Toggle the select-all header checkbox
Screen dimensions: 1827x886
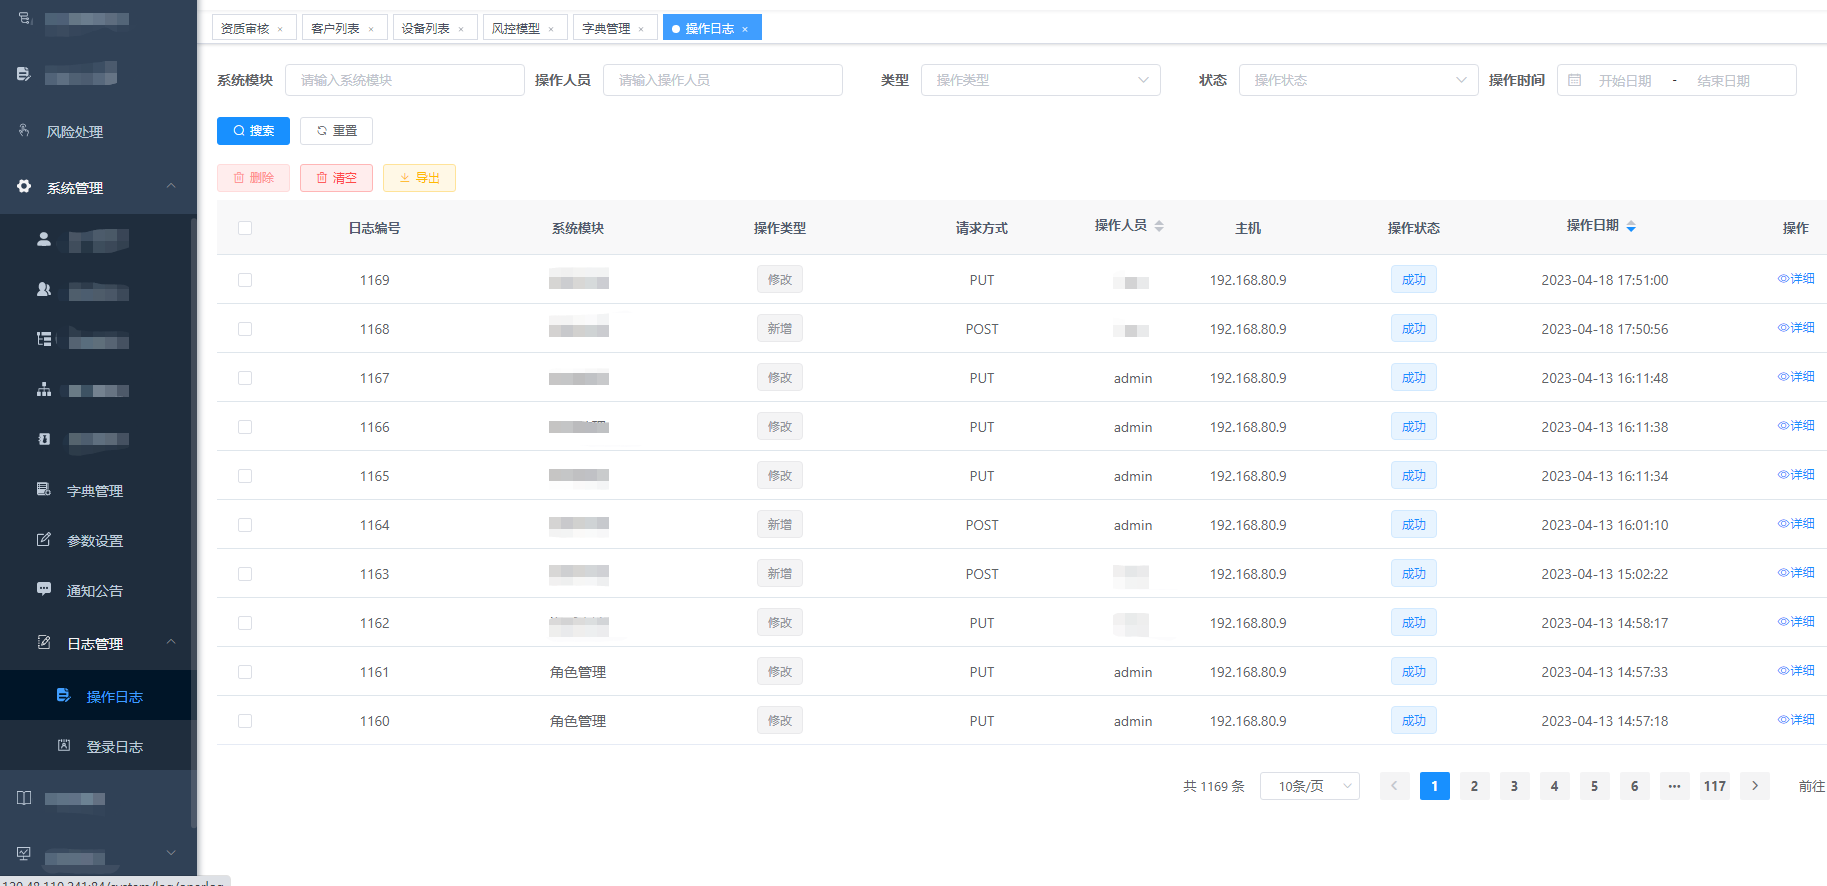tap(245, 228)
